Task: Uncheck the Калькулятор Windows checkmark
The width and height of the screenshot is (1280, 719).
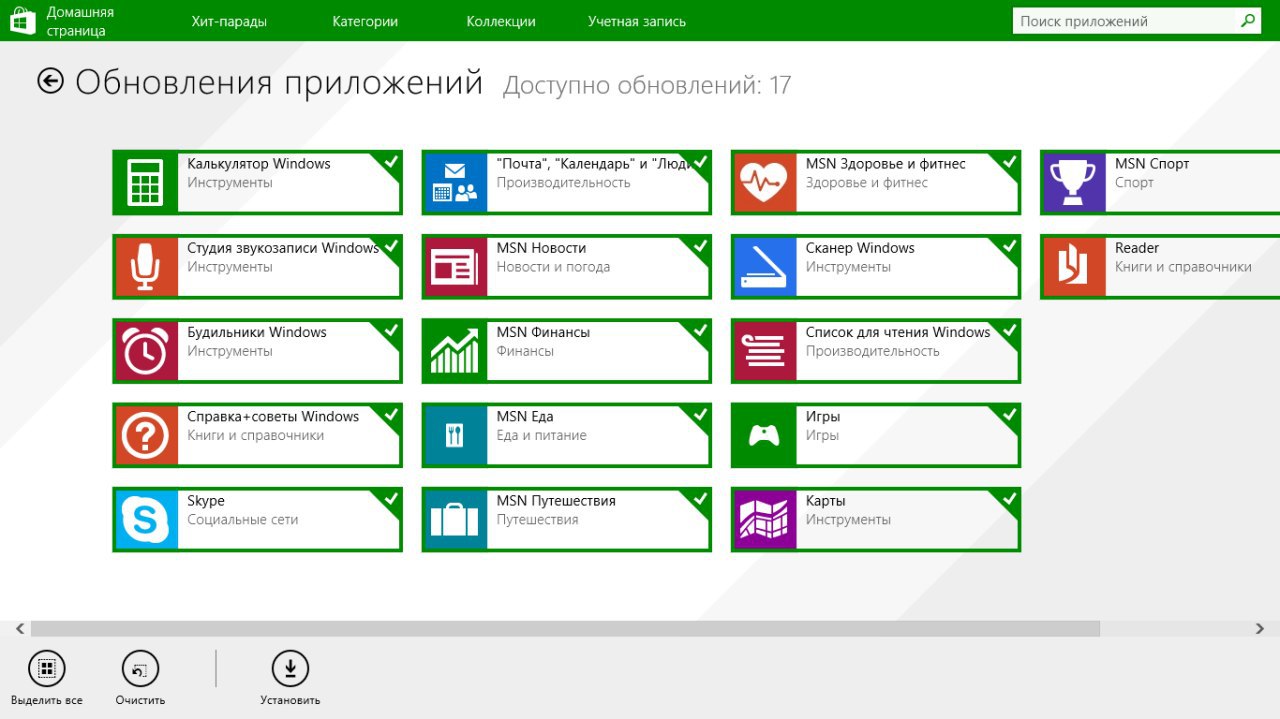Action: [x=391, y=162]
